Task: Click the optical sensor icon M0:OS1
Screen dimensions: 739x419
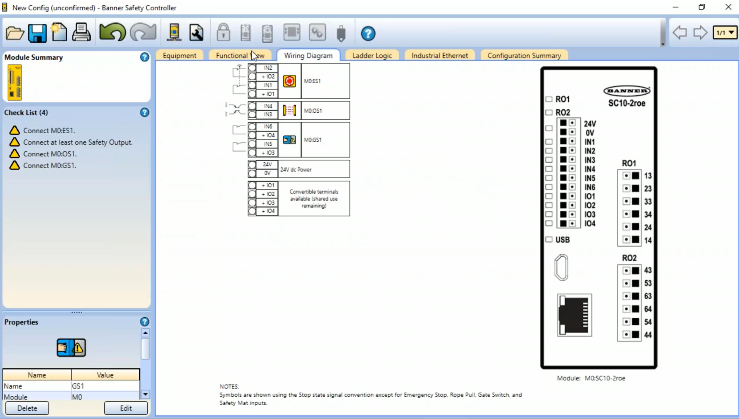Action: [x=289, y=111]
